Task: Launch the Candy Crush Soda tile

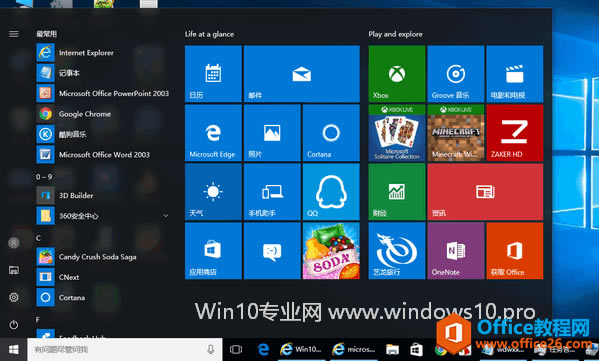Action: tap(331, 251)
